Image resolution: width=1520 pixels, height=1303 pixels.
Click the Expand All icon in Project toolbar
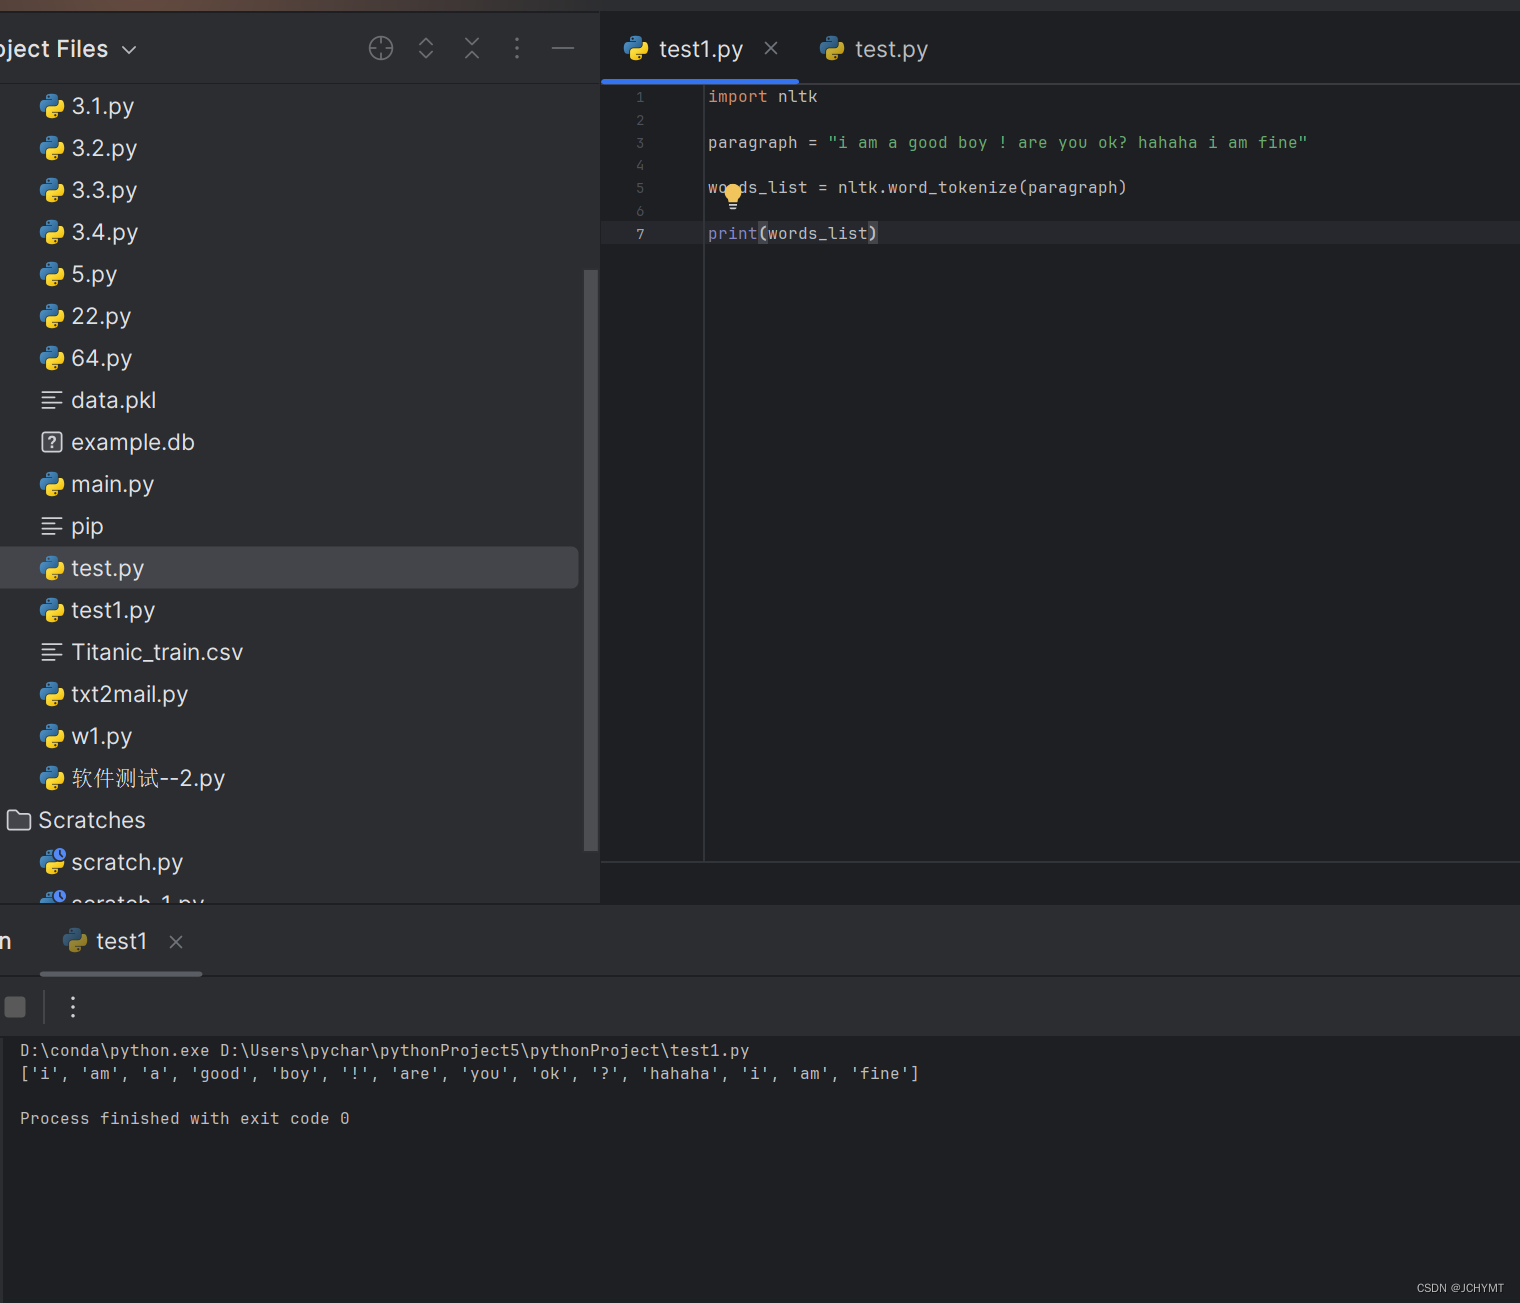coord(425,47)
